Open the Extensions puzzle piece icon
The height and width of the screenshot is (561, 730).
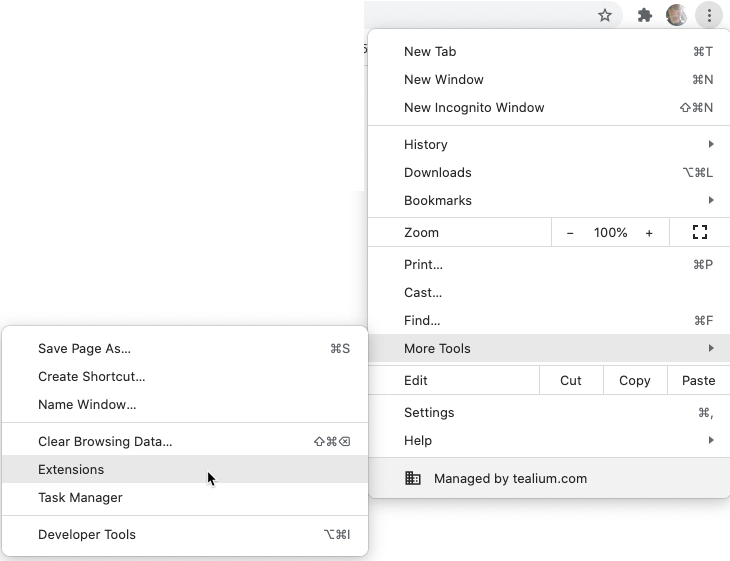(645, 15)
